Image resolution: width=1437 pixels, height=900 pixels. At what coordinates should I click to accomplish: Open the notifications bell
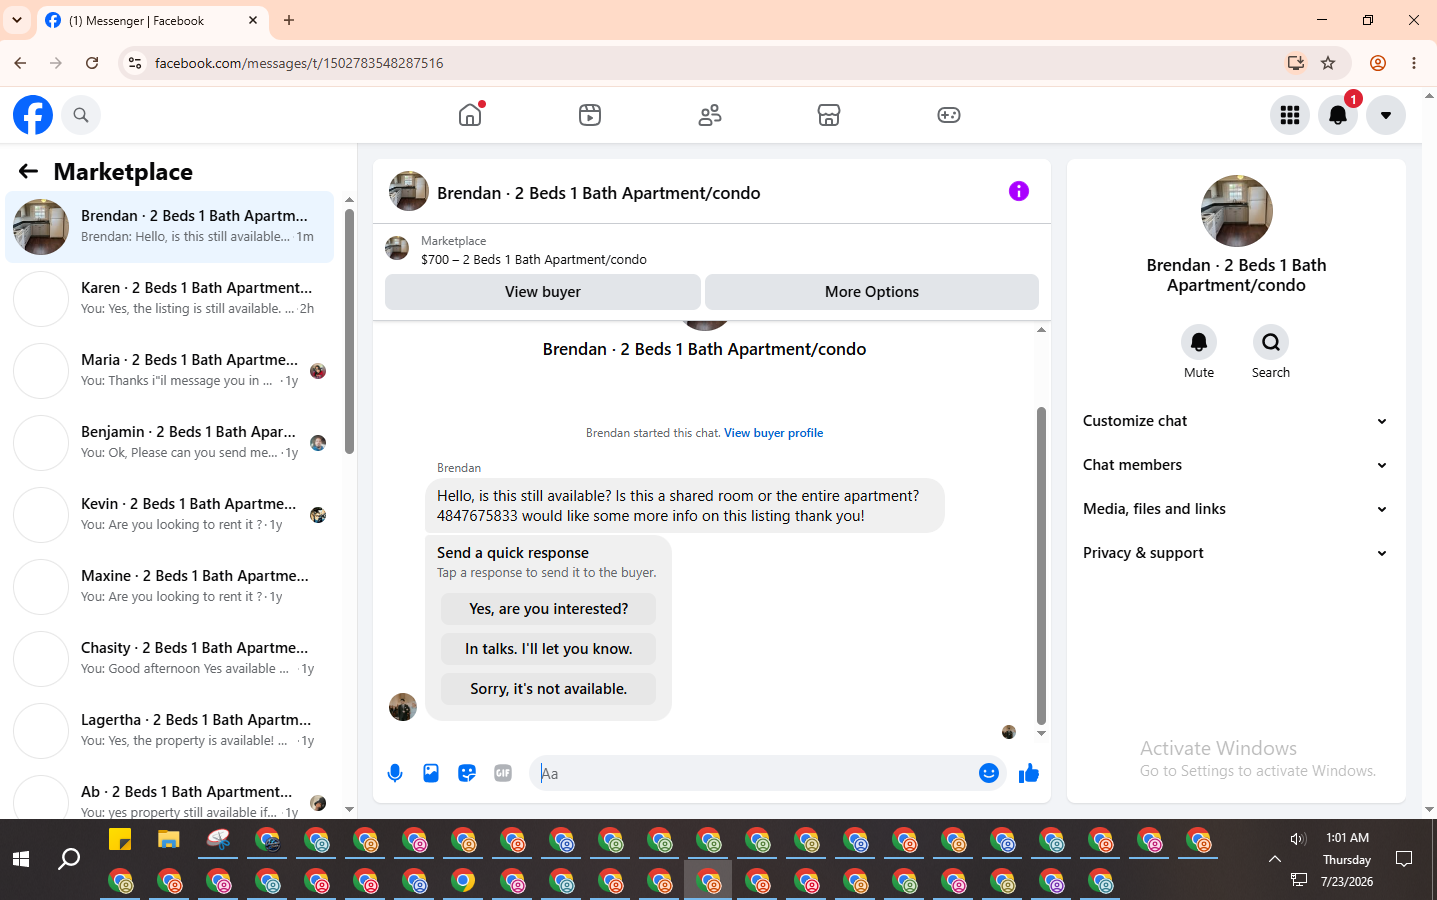point(1338,115)
